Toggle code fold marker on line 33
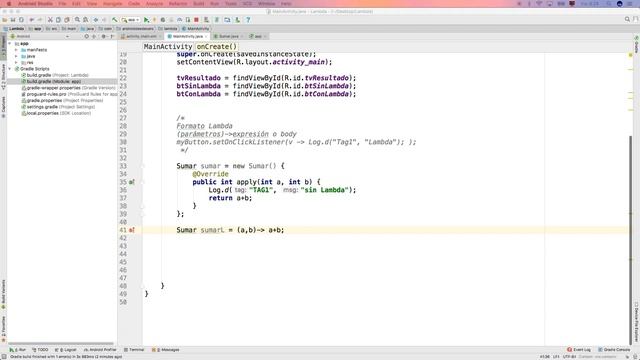This screenshot has width=640, height=360. click(143, 166)
